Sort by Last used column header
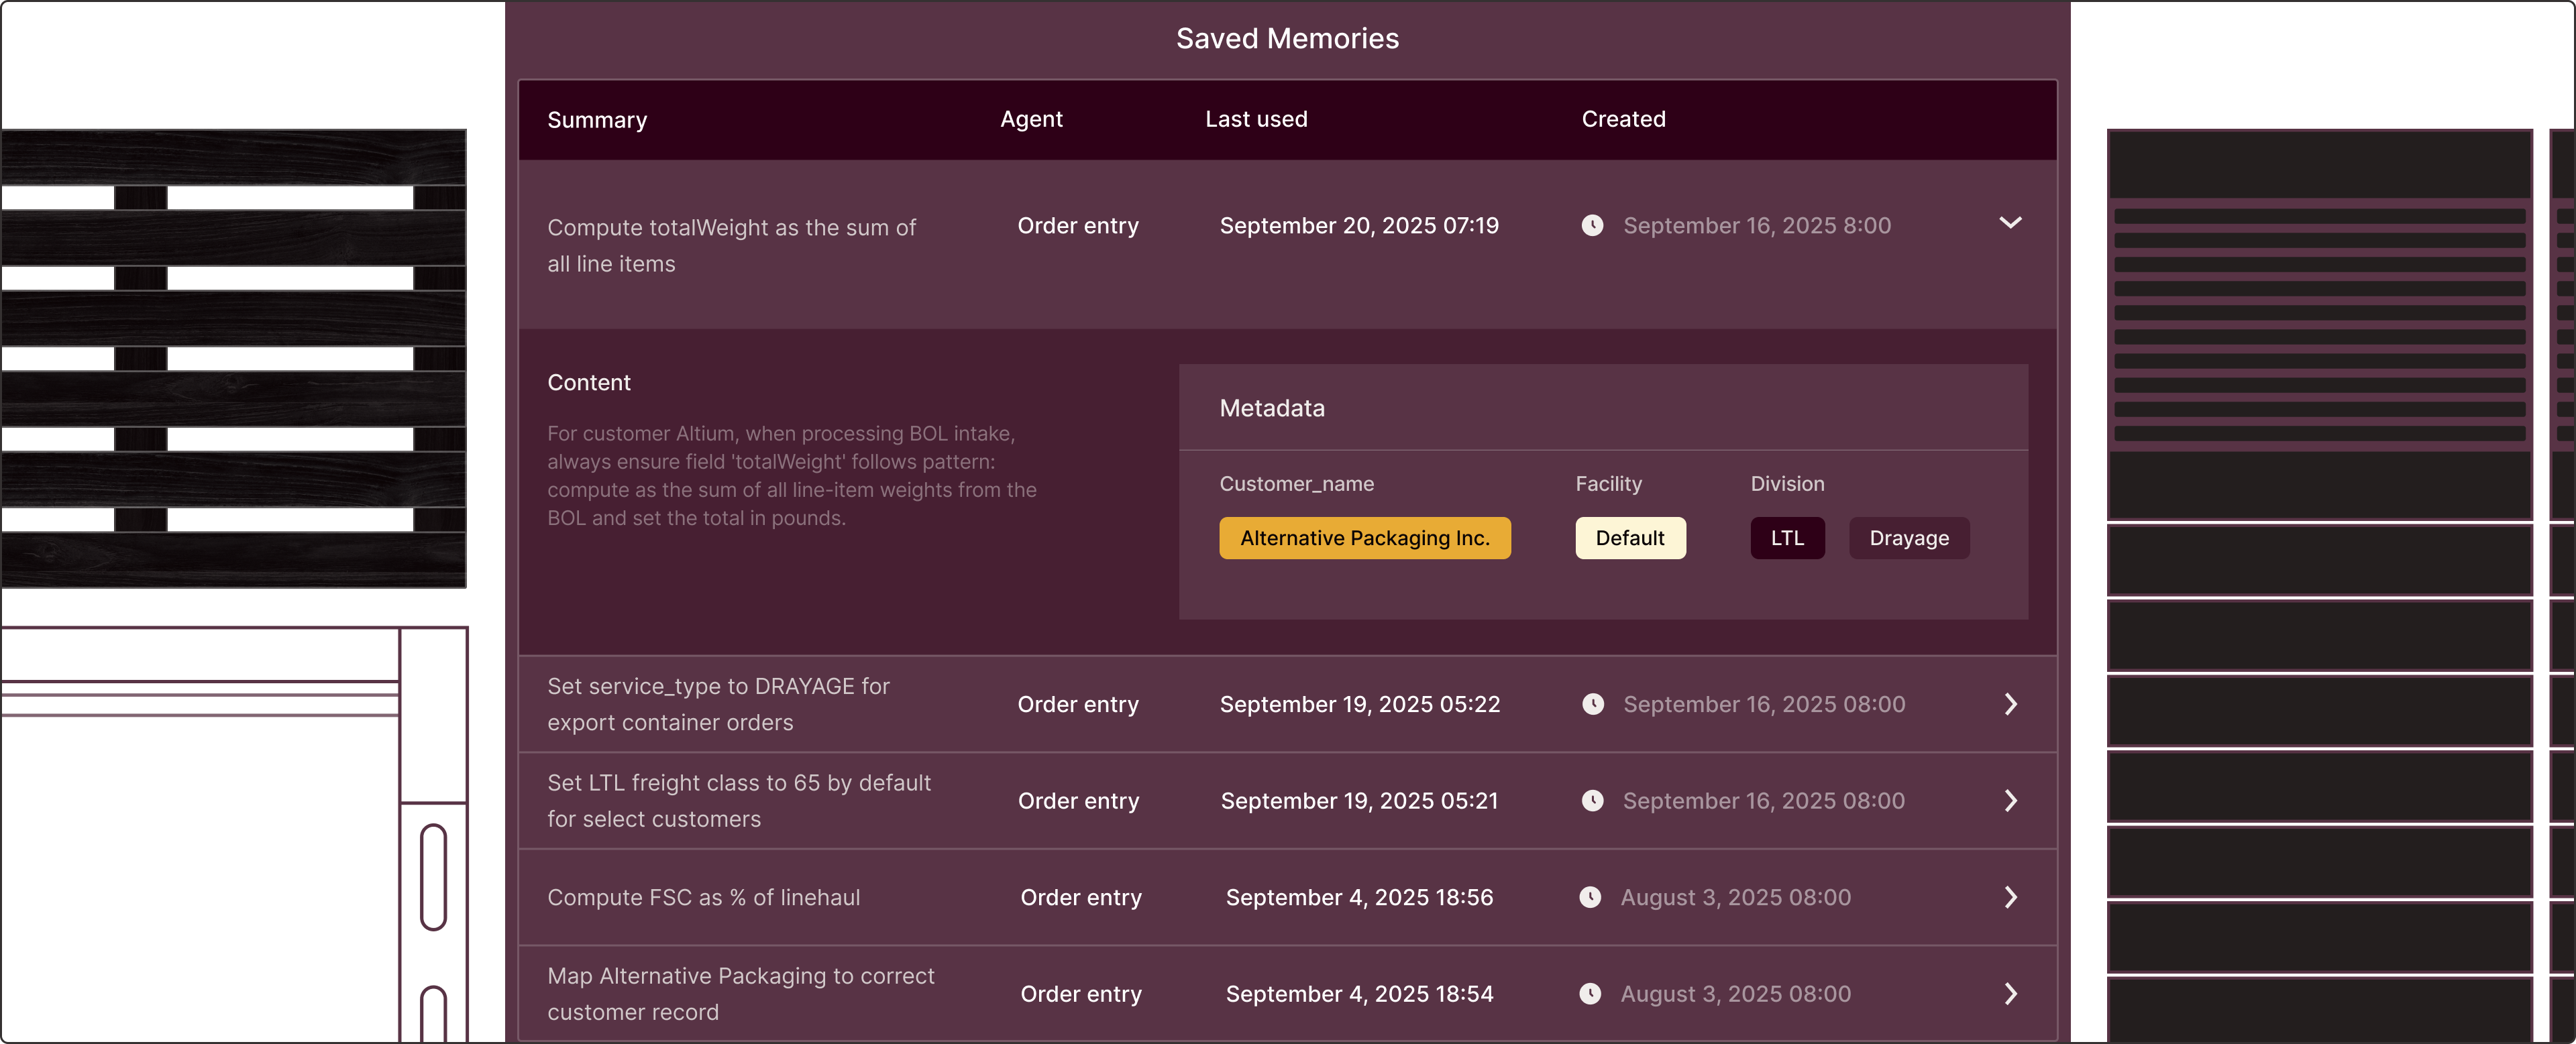Viewport: 2576px width, 1044px height. click(1255, 119)
